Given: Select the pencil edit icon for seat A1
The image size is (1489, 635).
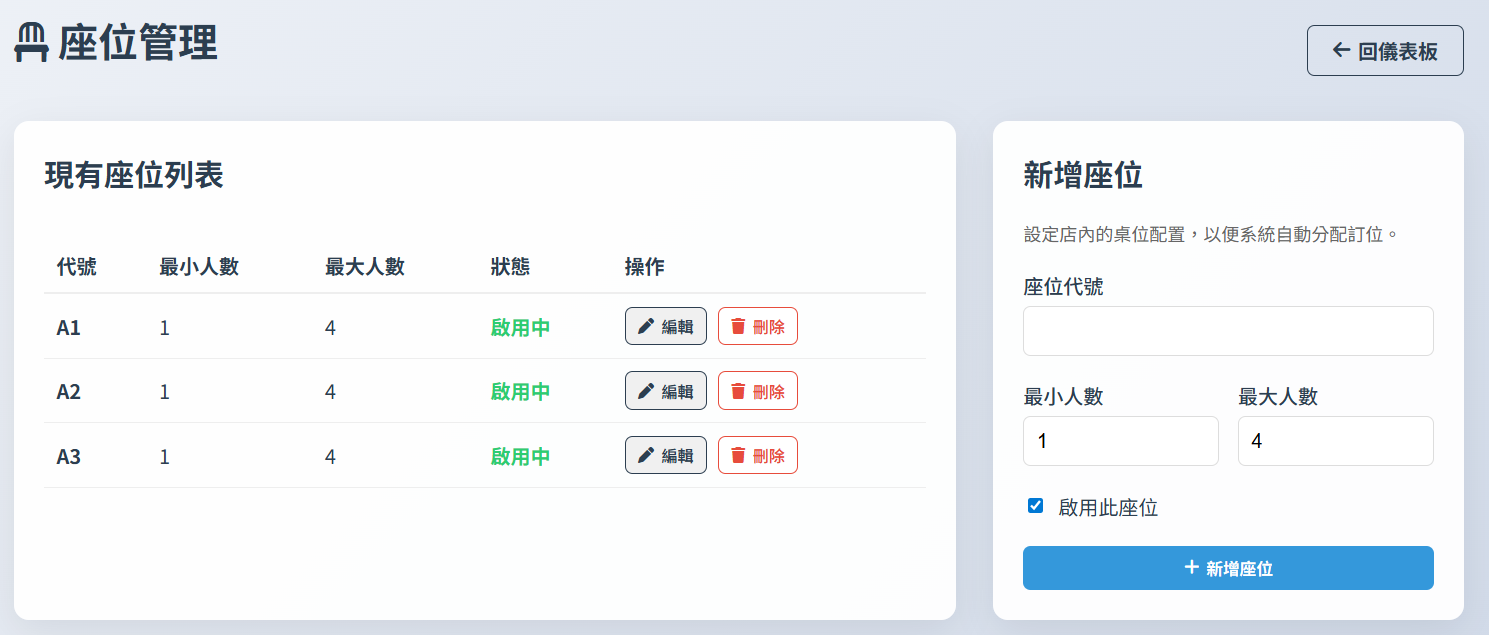Looking at the screenshot, I should tap(646, 325).
